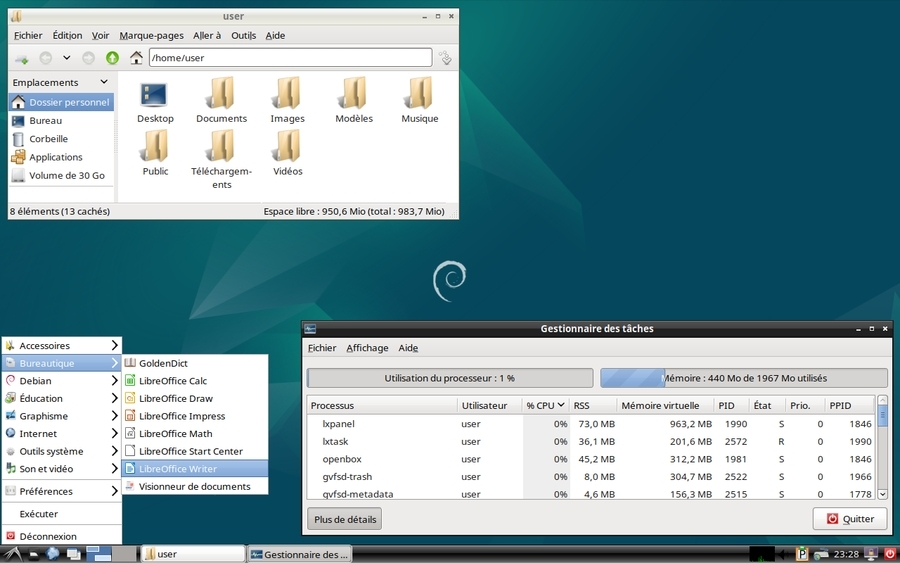
Task: Open the web browser launcher in taskbar
Action: tap(52, 554)
